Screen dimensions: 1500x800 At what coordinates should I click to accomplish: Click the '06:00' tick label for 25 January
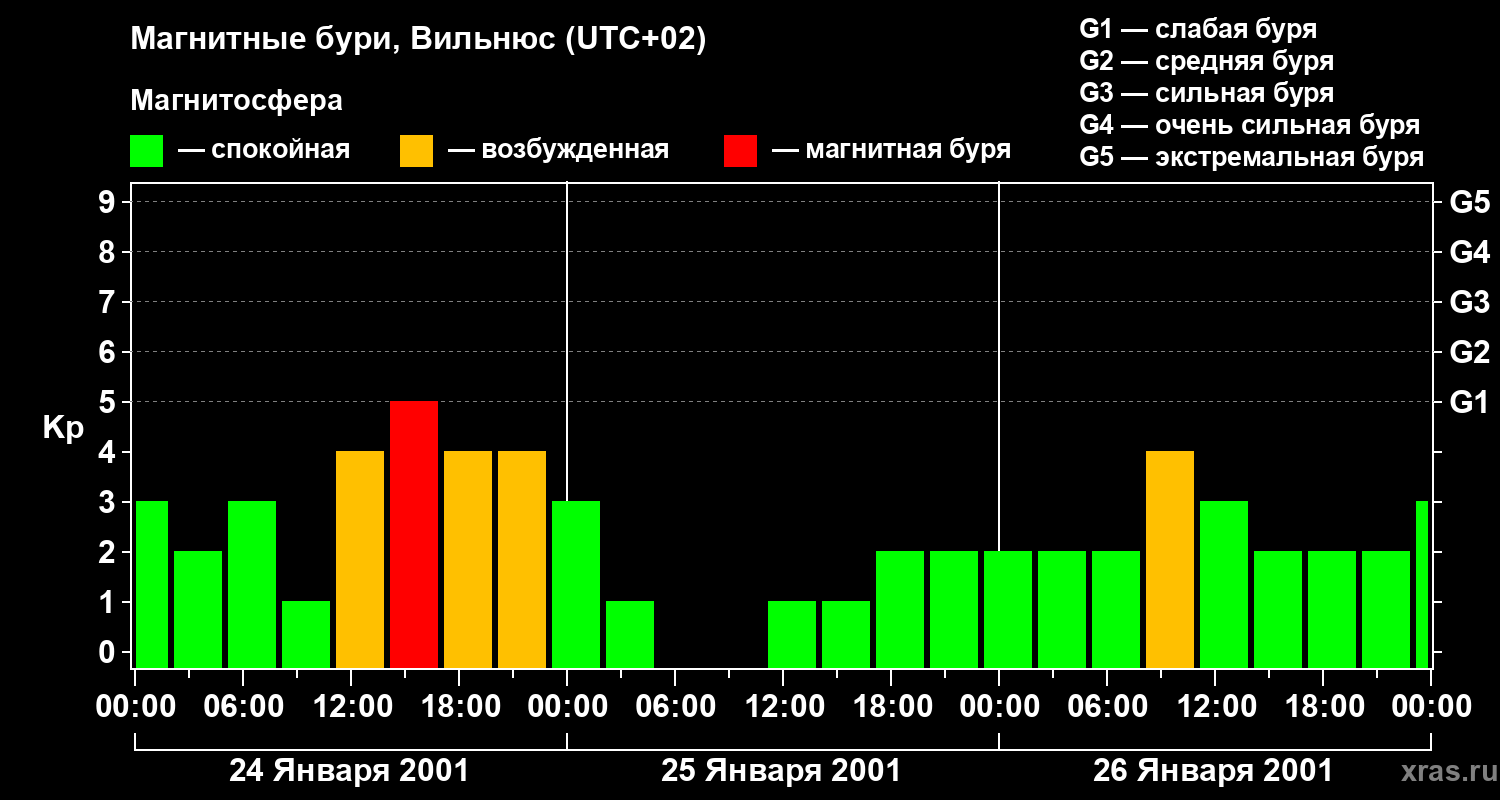(x=675, y=707)
